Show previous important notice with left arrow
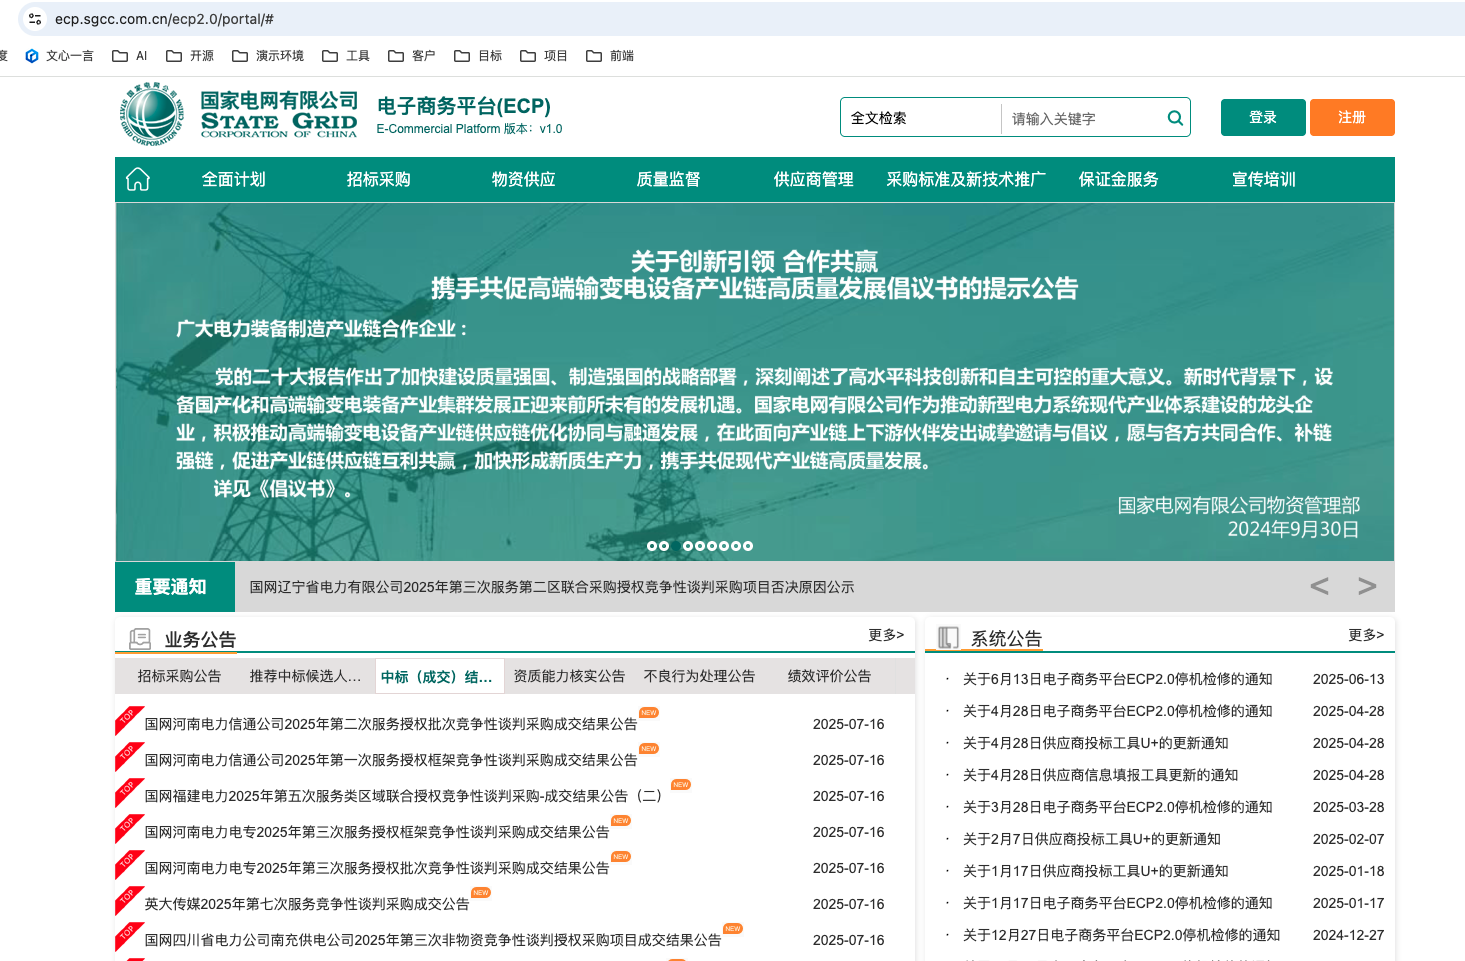The image size is (1465, 961). coord(1320,586)
